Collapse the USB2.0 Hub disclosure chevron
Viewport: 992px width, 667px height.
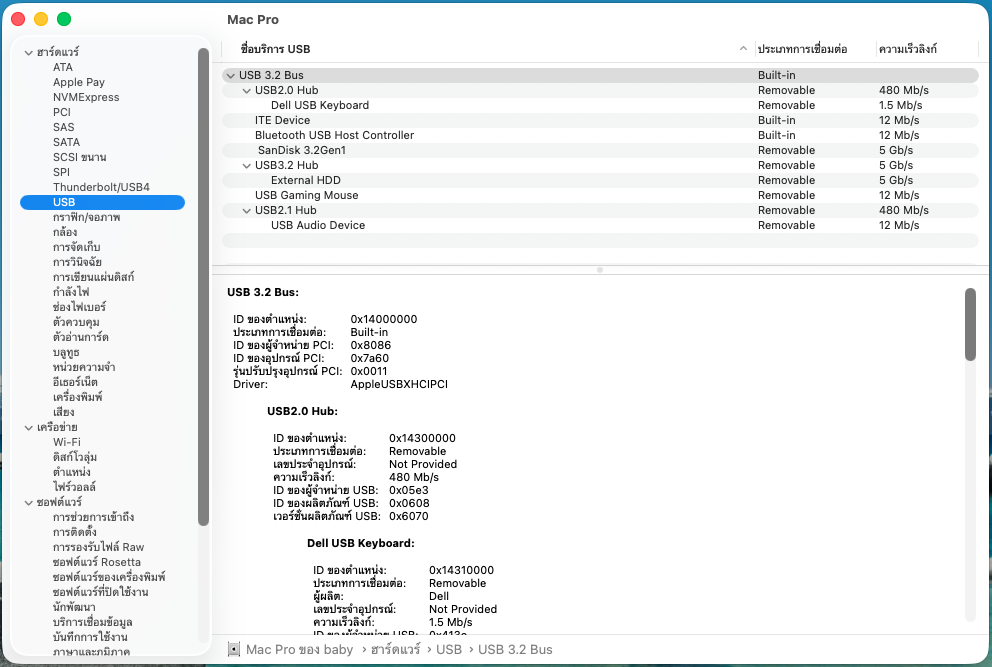pos(247,90)
